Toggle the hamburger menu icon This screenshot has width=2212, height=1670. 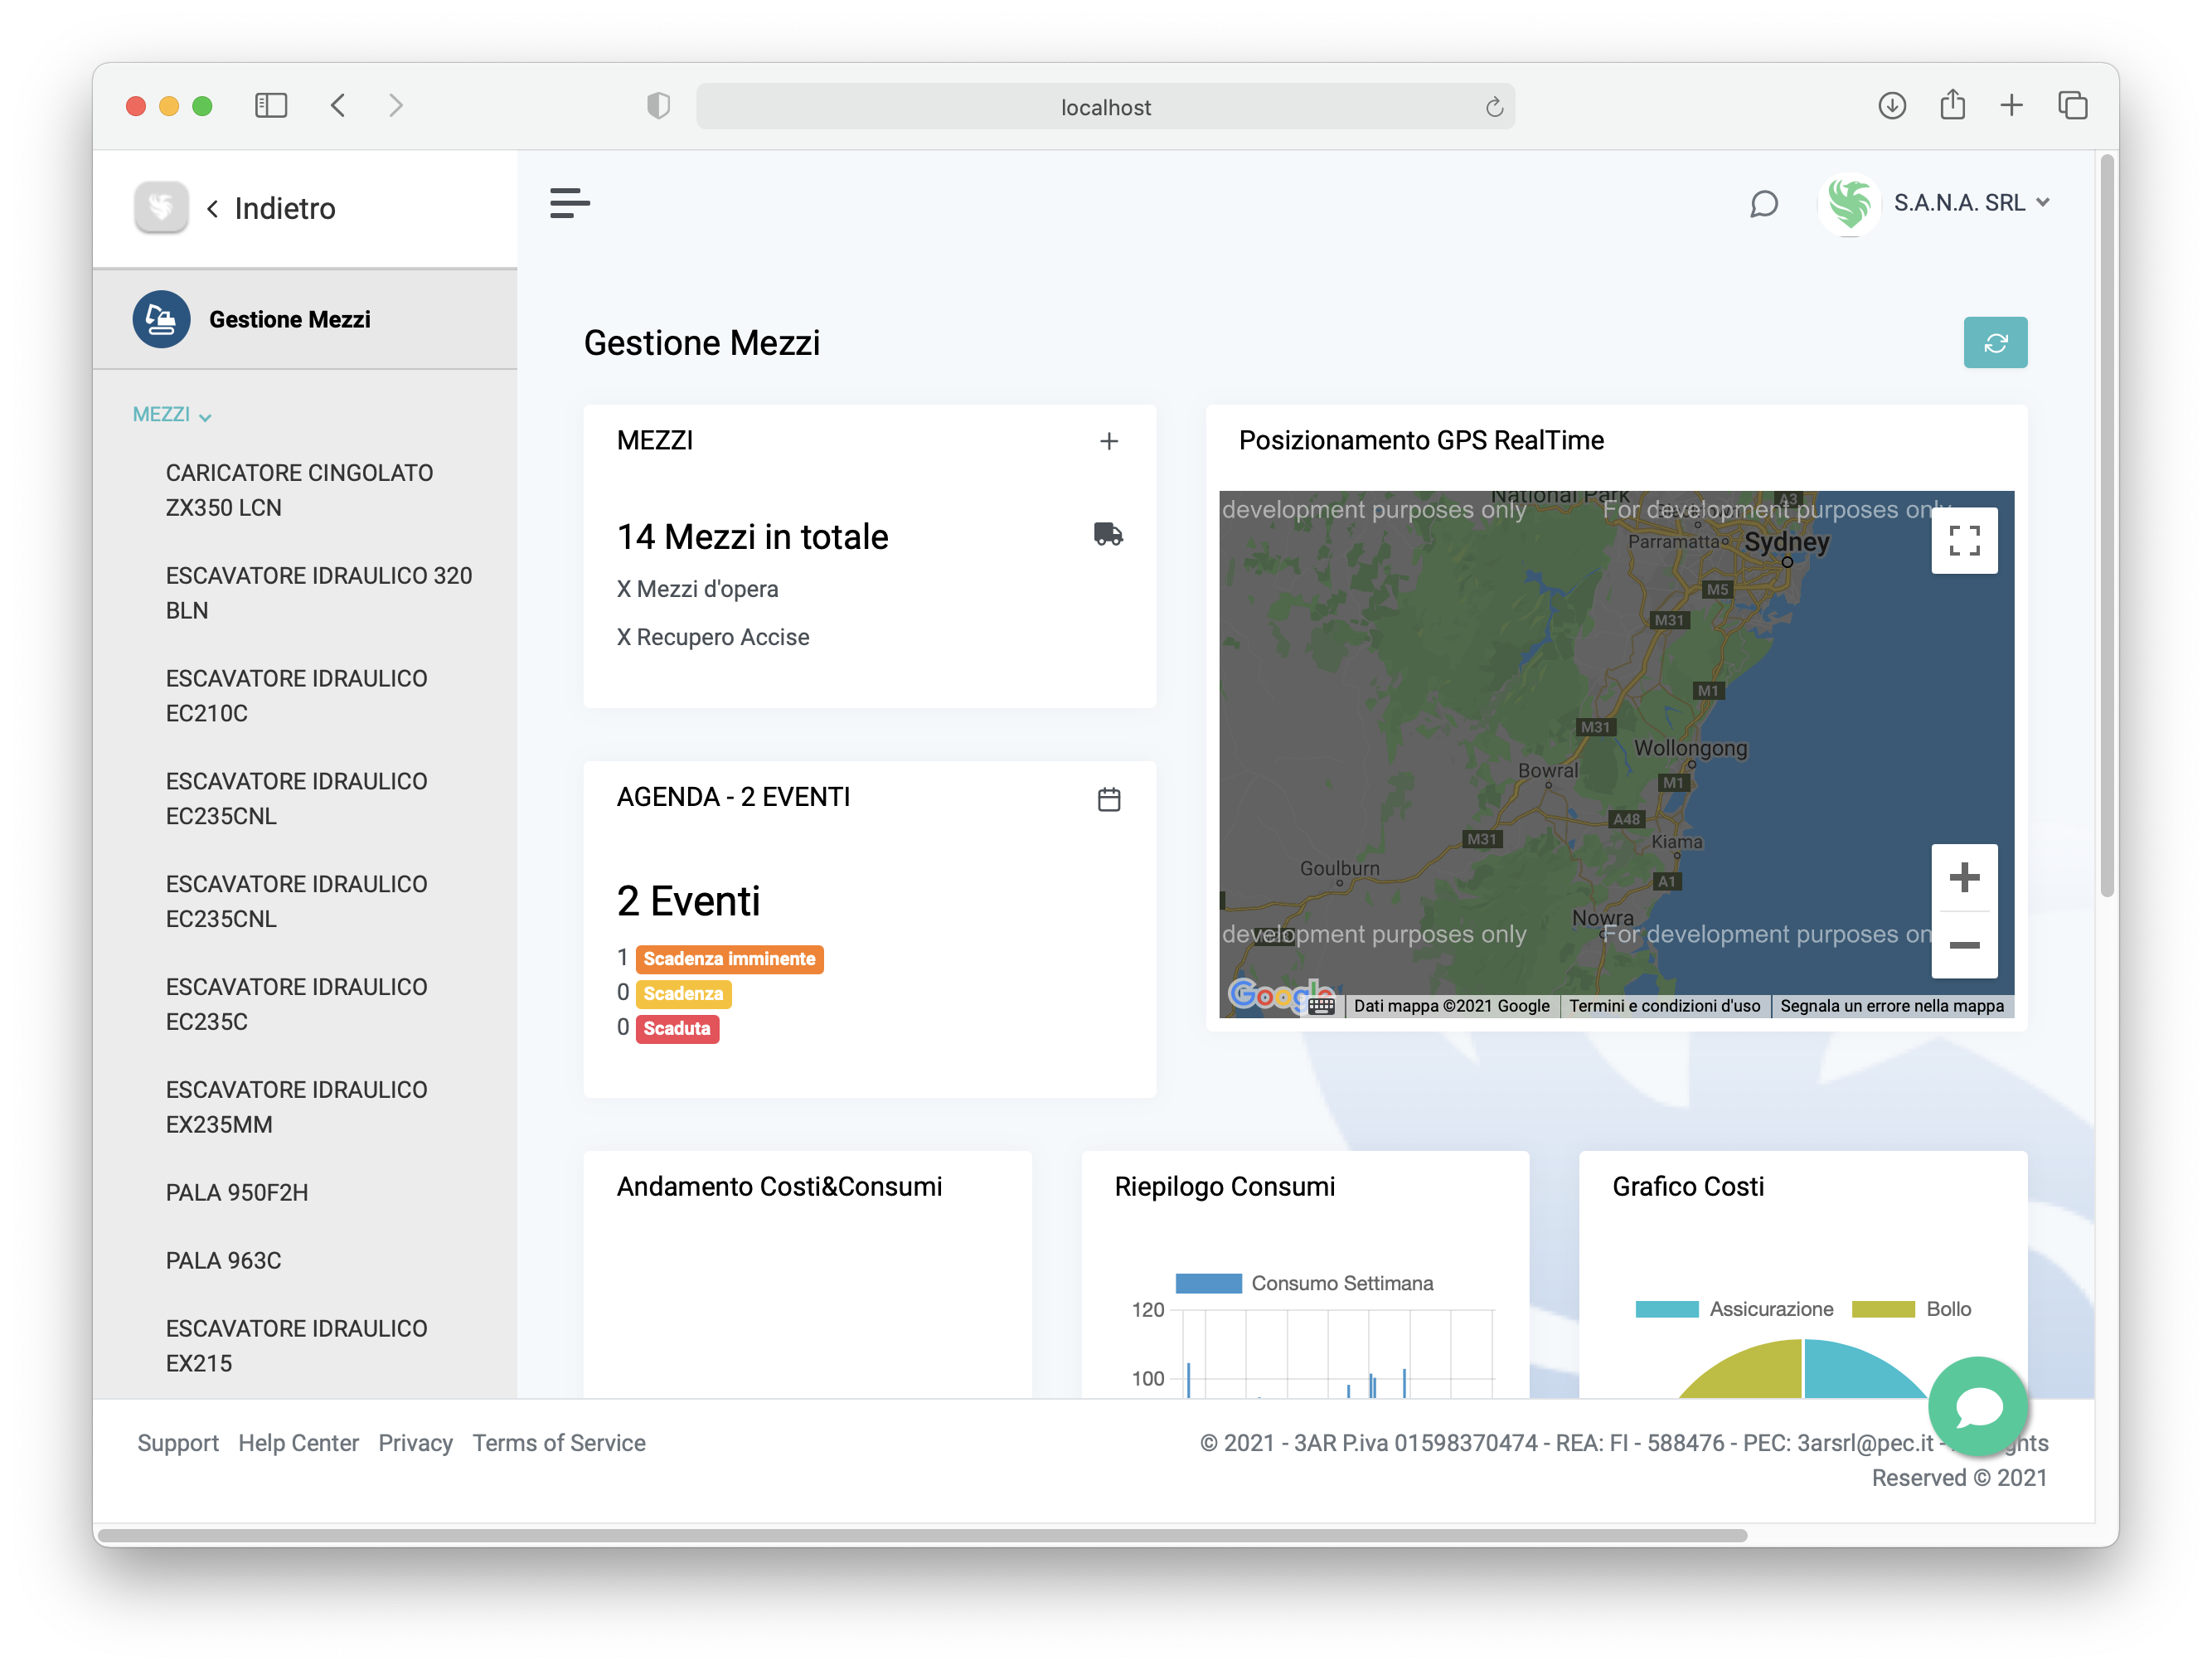[x=570, y=203]
